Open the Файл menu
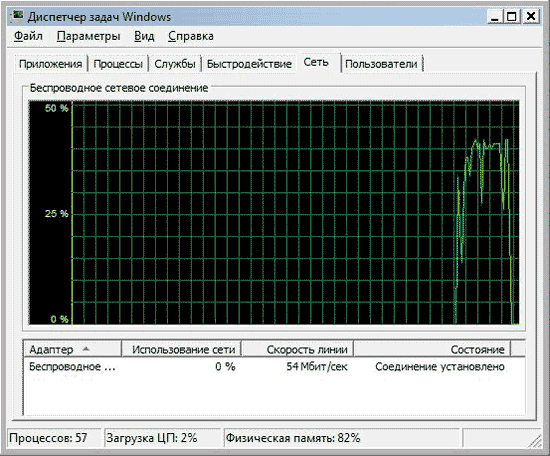550x456 pixels. [x=28, y=36]
